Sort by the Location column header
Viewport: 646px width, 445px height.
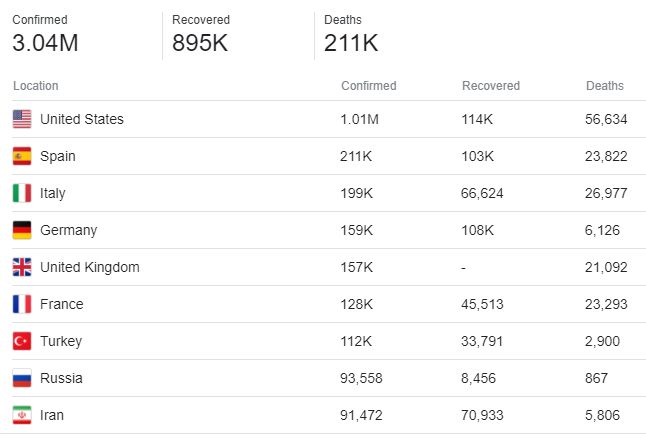(36, 86)
